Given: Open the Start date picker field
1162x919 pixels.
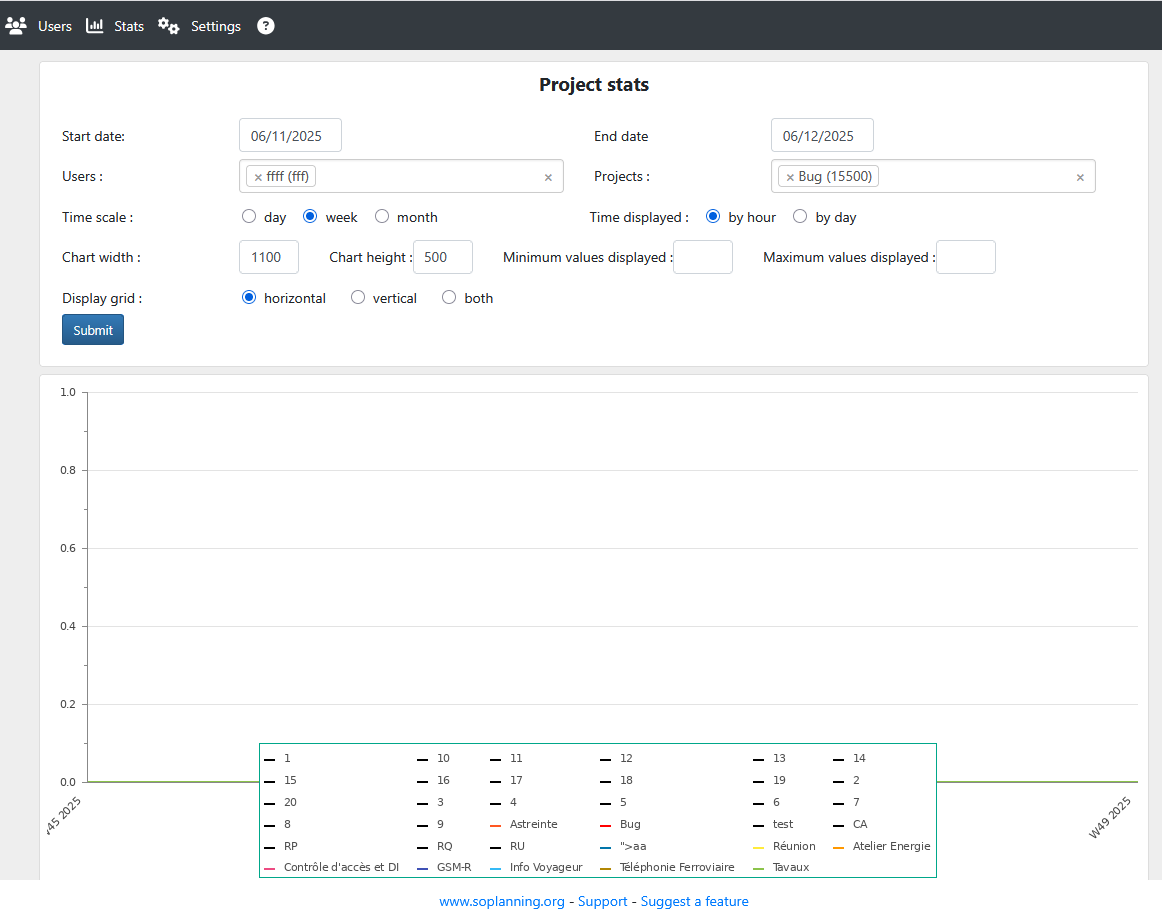Looking at the screenshot, I should tap(290, 136).
